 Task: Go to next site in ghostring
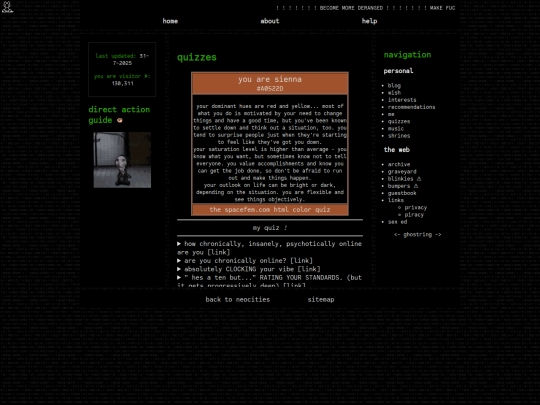[x=438, y=235]
